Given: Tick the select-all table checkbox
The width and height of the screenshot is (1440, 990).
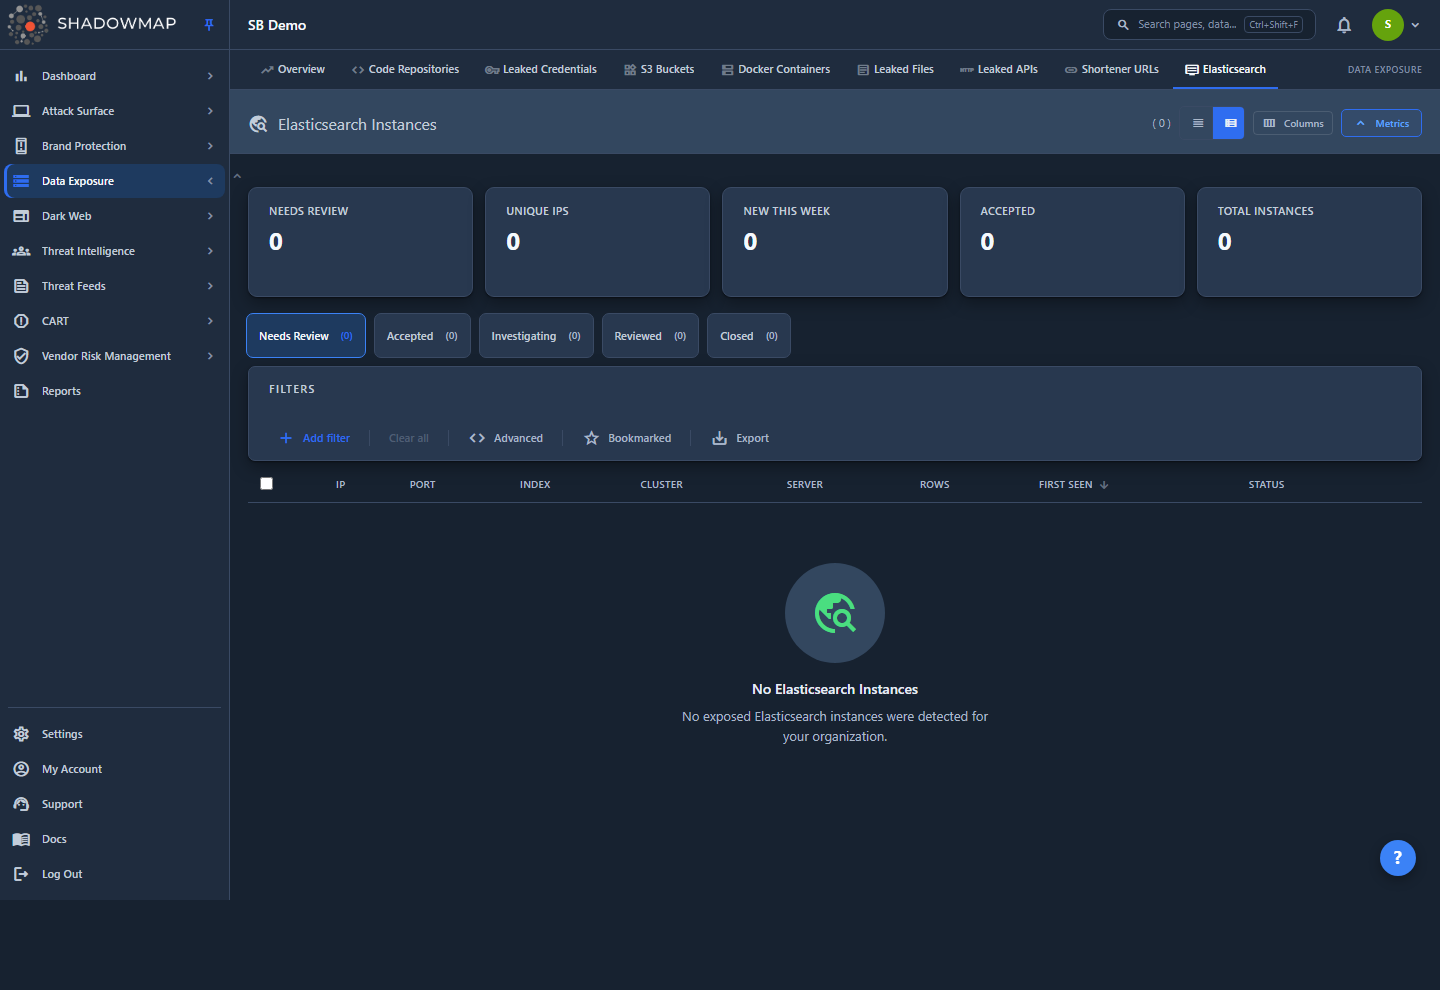Looking at the screenshot, I should click(267, 484).
